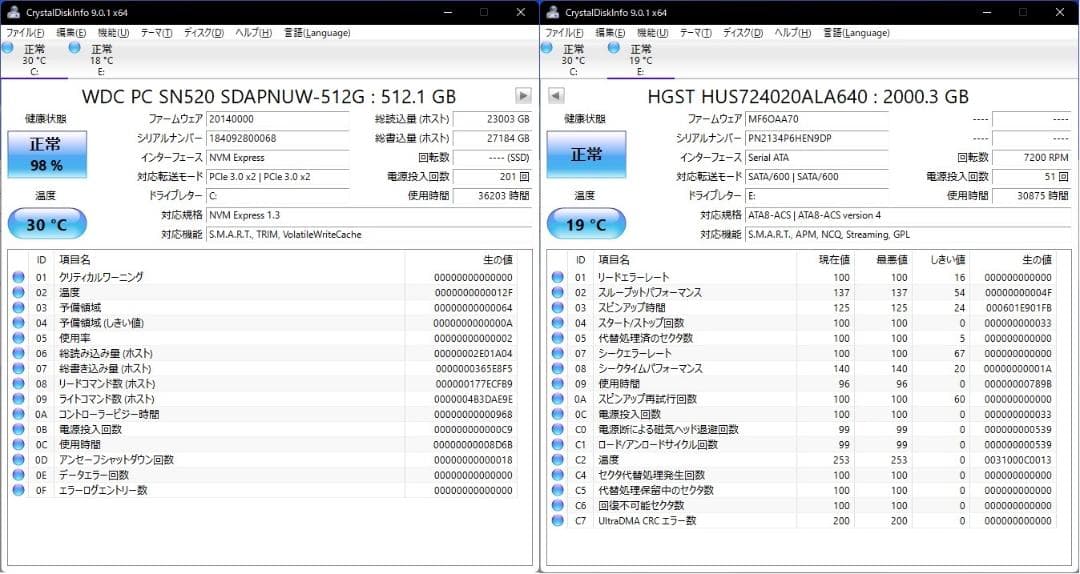Click 電源投入回数 value 201 回
Image resolution: width=1080 pixels, height=574 pixels.
pos(492,176)
